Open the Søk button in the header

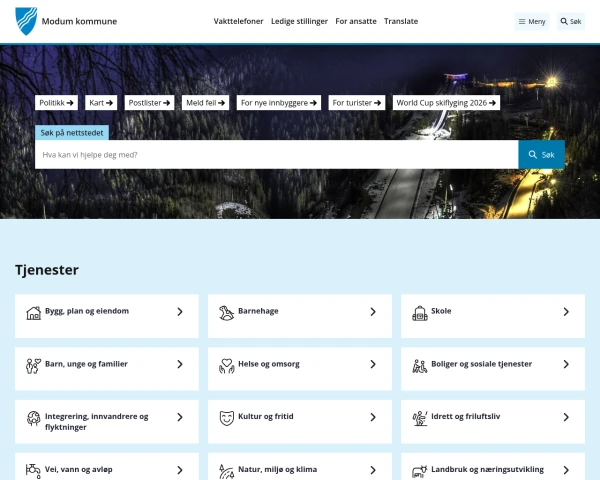pos(571,21)
